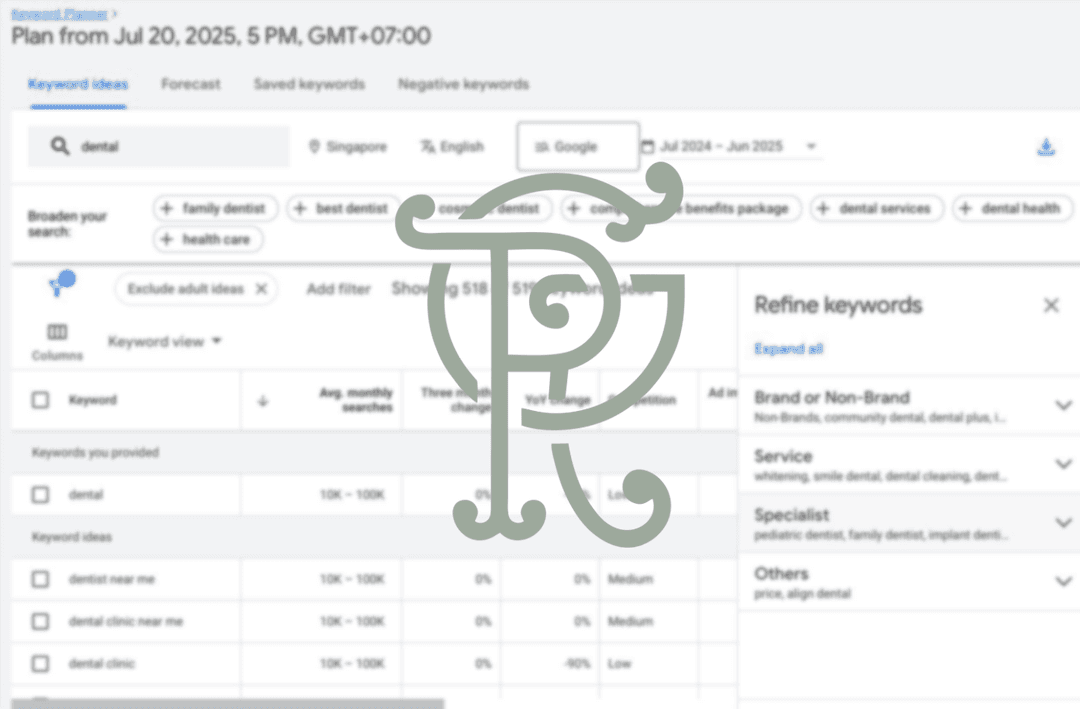The width and height of the screenshot is (1080, 709).
Task: Click the calendar icon next to date range
Action: point(647,146)
